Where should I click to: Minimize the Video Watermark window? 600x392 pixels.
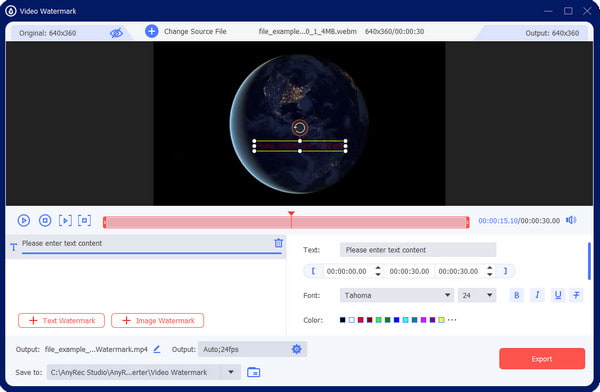[x=548, y=11]
